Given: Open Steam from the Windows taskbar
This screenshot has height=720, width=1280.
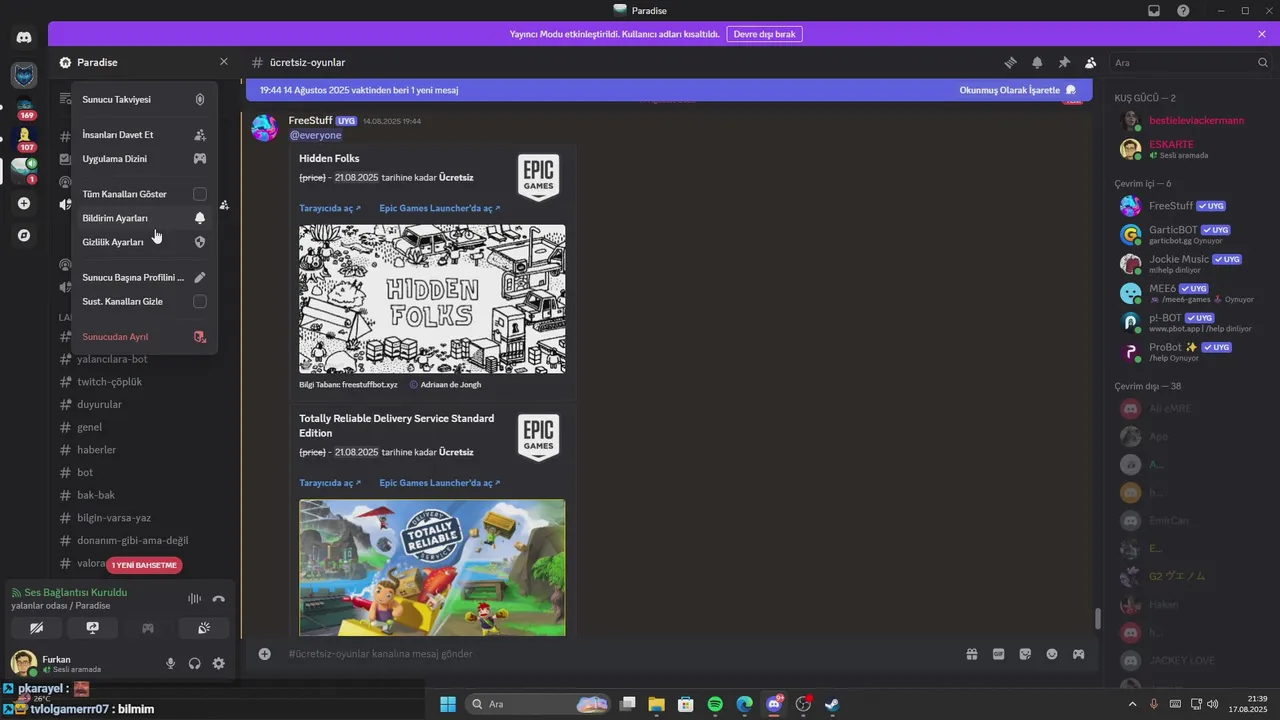Looking at the screenshot, I should pyautogui.click(x=831, y=704).
